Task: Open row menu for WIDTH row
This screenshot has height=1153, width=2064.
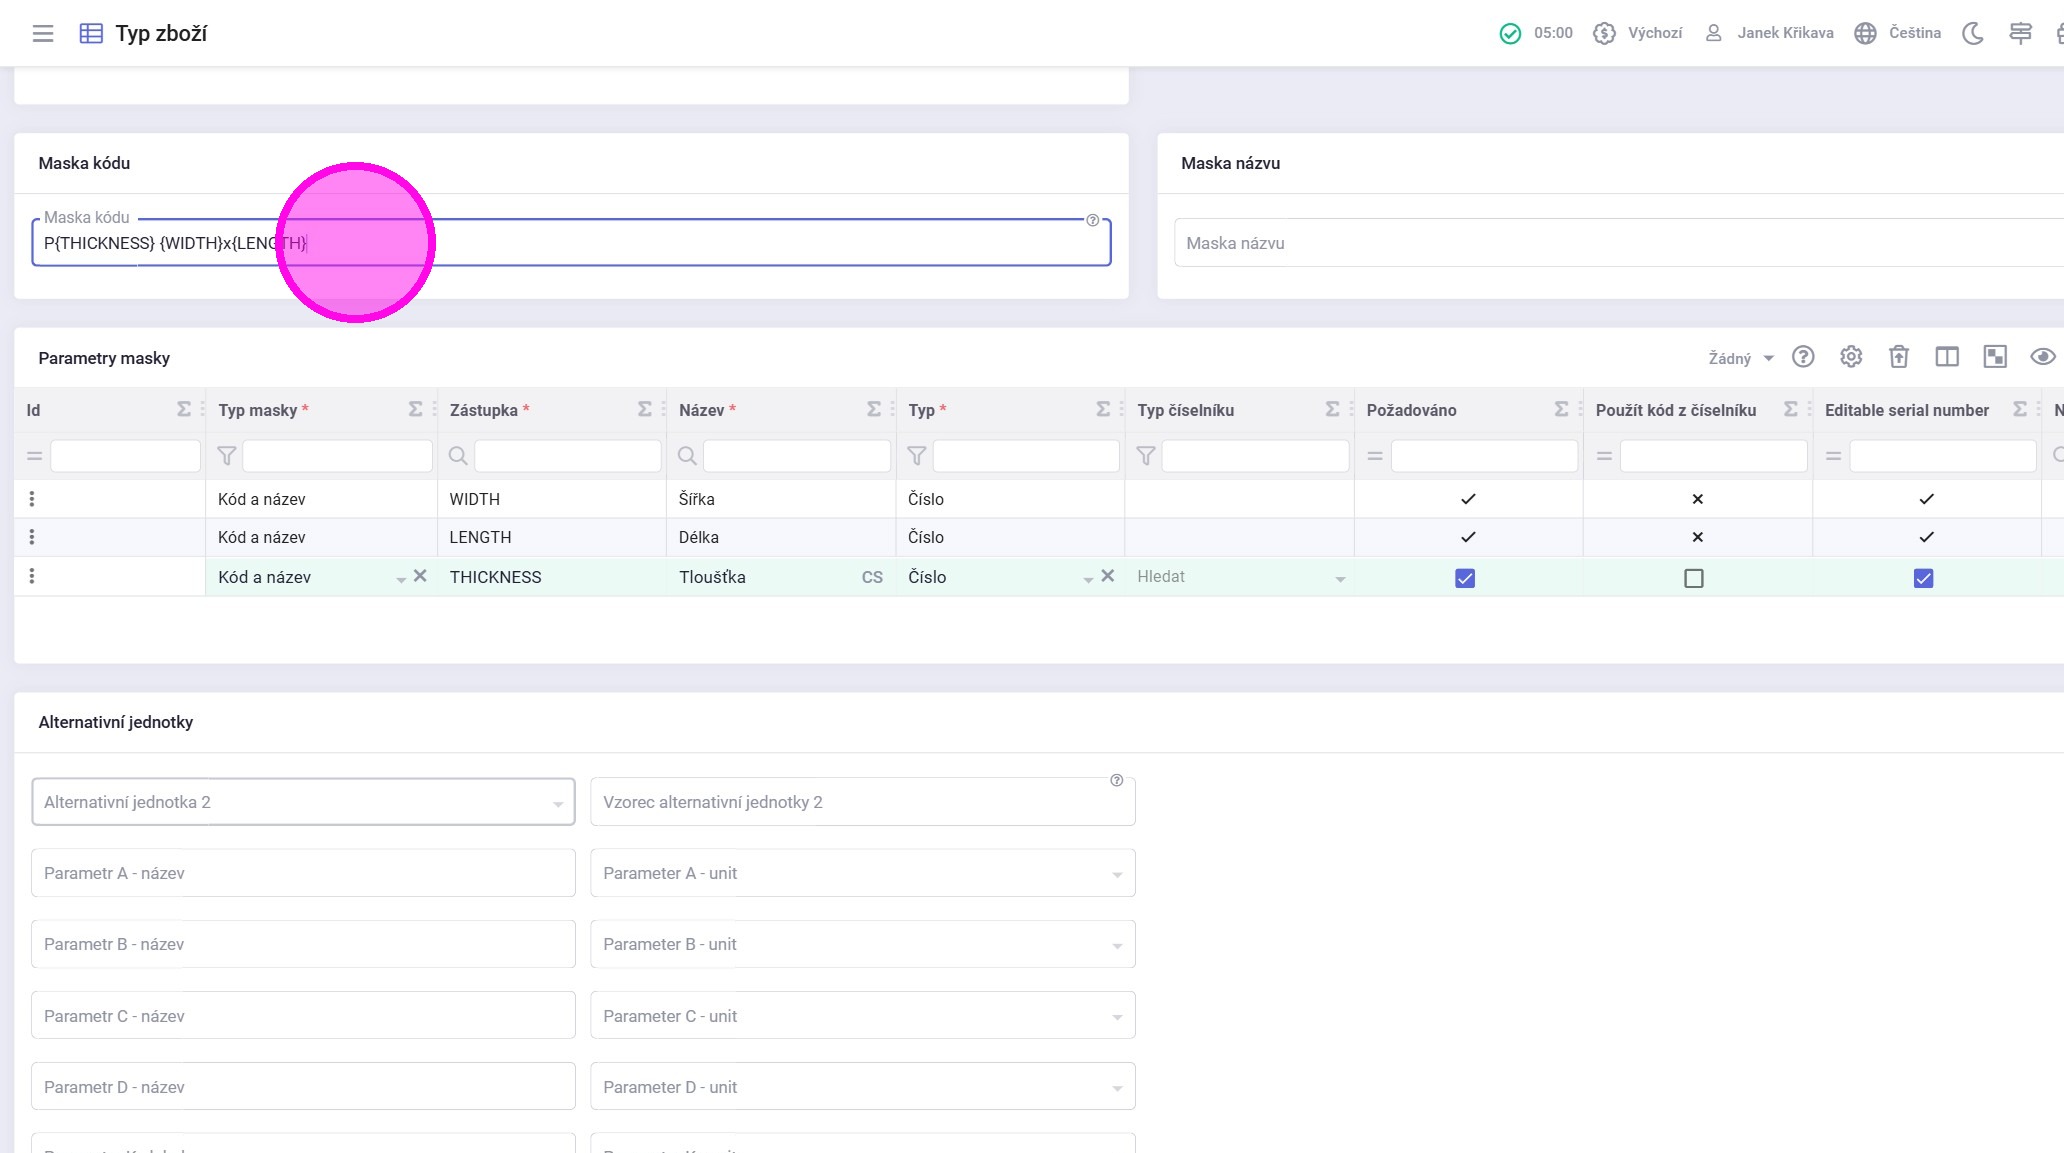Action: click(32, 499)
